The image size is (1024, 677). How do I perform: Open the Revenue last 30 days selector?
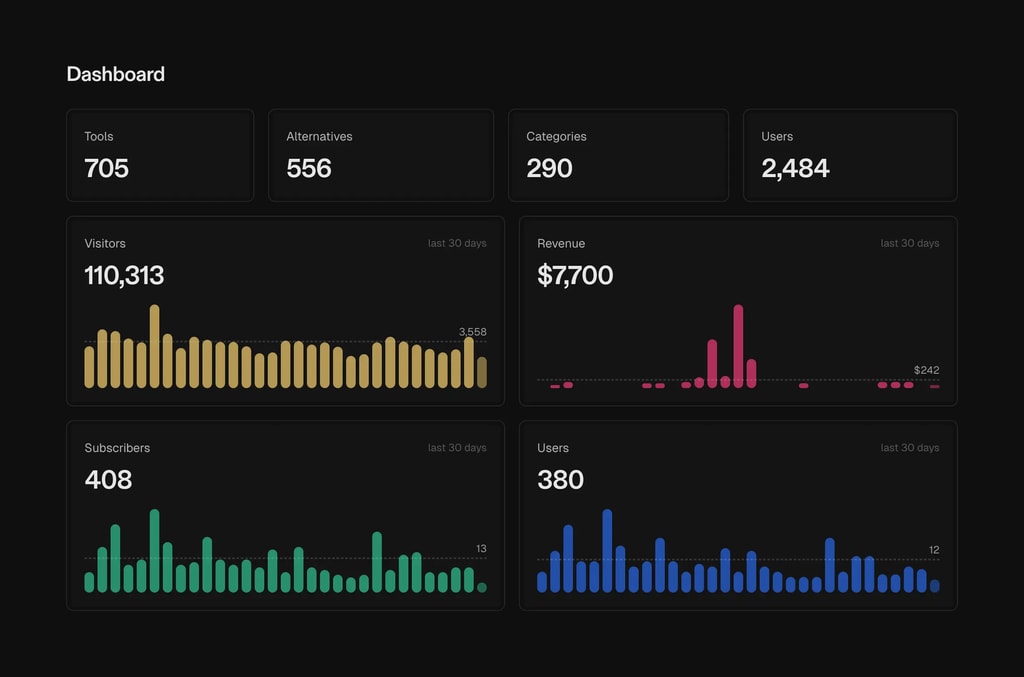coord(908,242)
